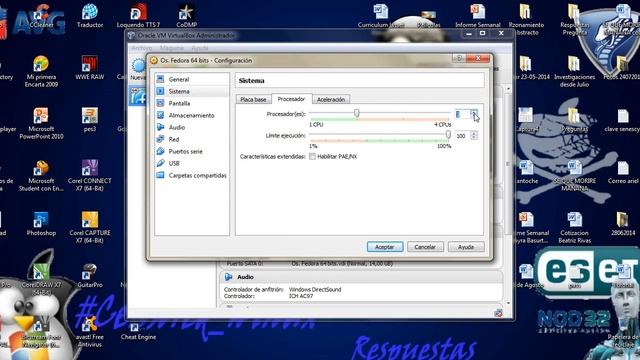Click the 'Windows DirectSound' text in VirtualBox details
This screenshot has width=640, height=360.
315,289
